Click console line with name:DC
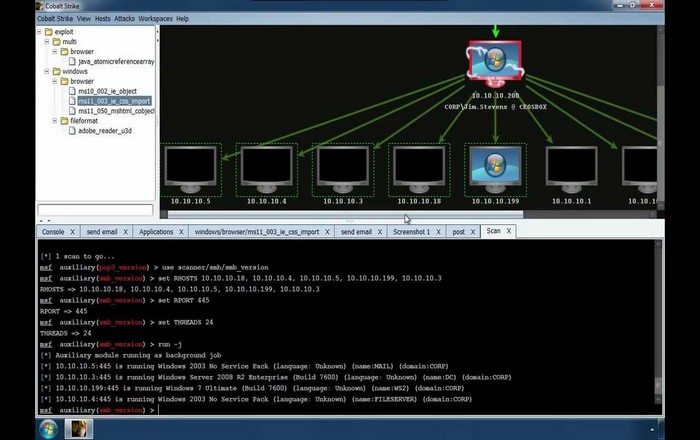Viewport: 700px width, 440px height. 275,377
